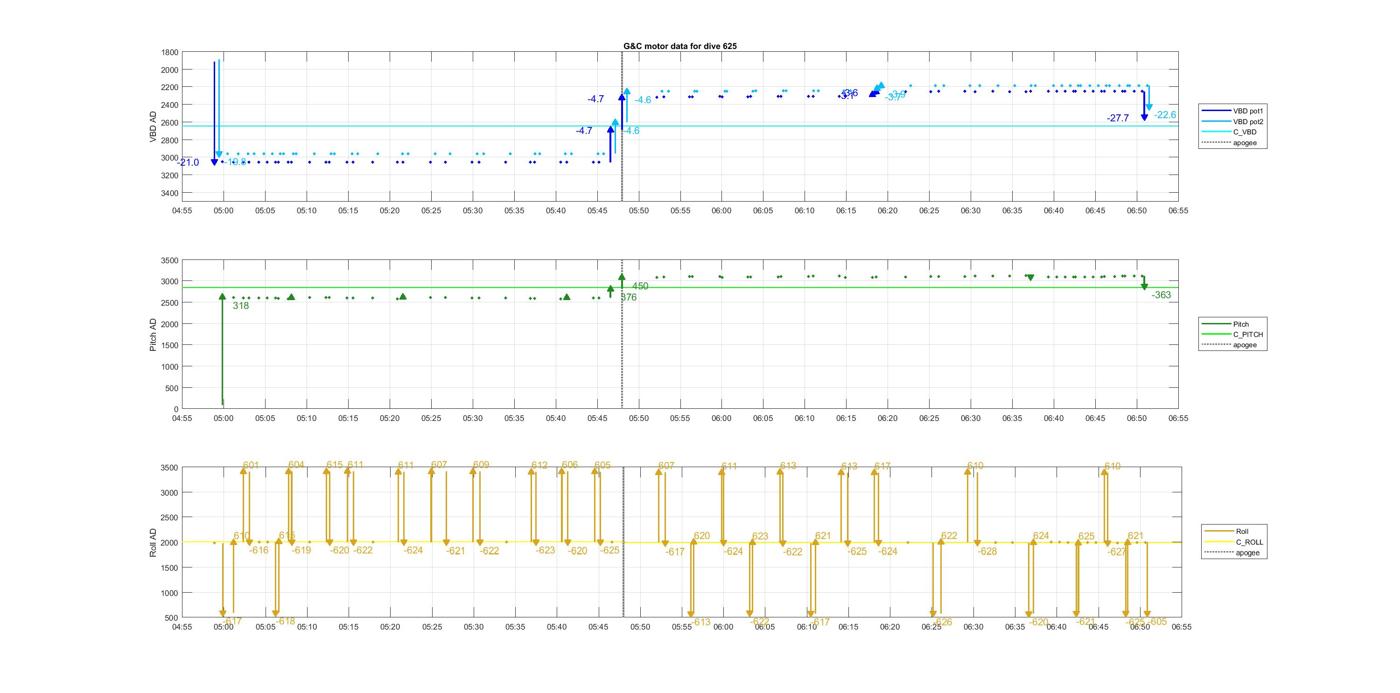Select the -605 label in roll plot

tap(1158, 621)
